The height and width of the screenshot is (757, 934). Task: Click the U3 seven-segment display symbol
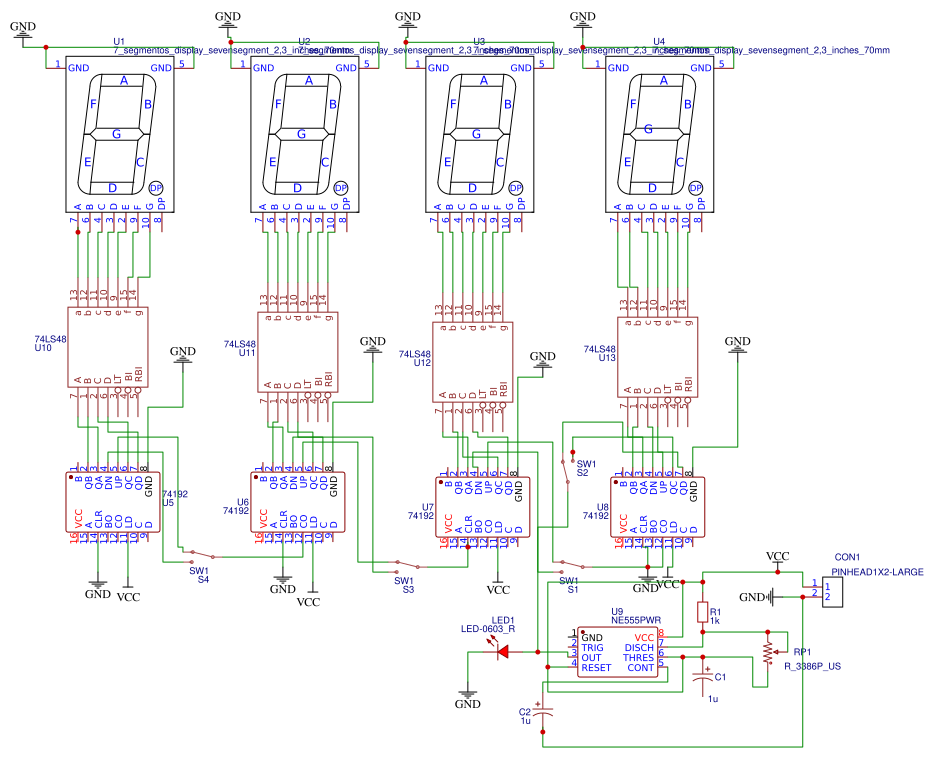pos(480,135)
